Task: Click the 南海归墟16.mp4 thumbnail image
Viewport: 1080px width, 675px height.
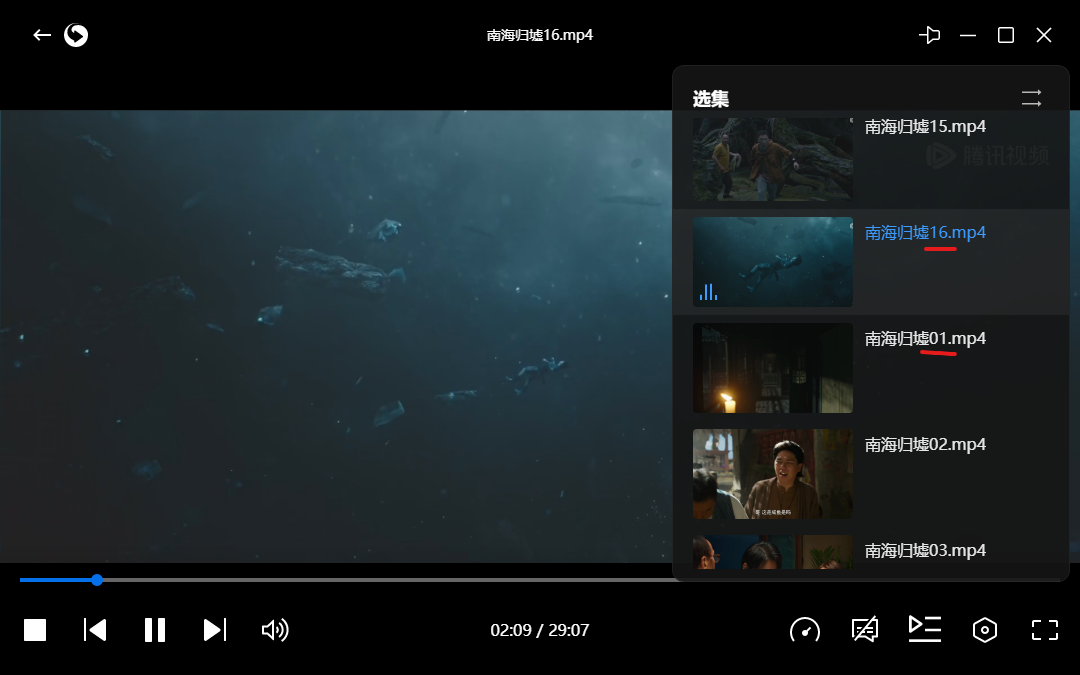Action: (772, 262)
